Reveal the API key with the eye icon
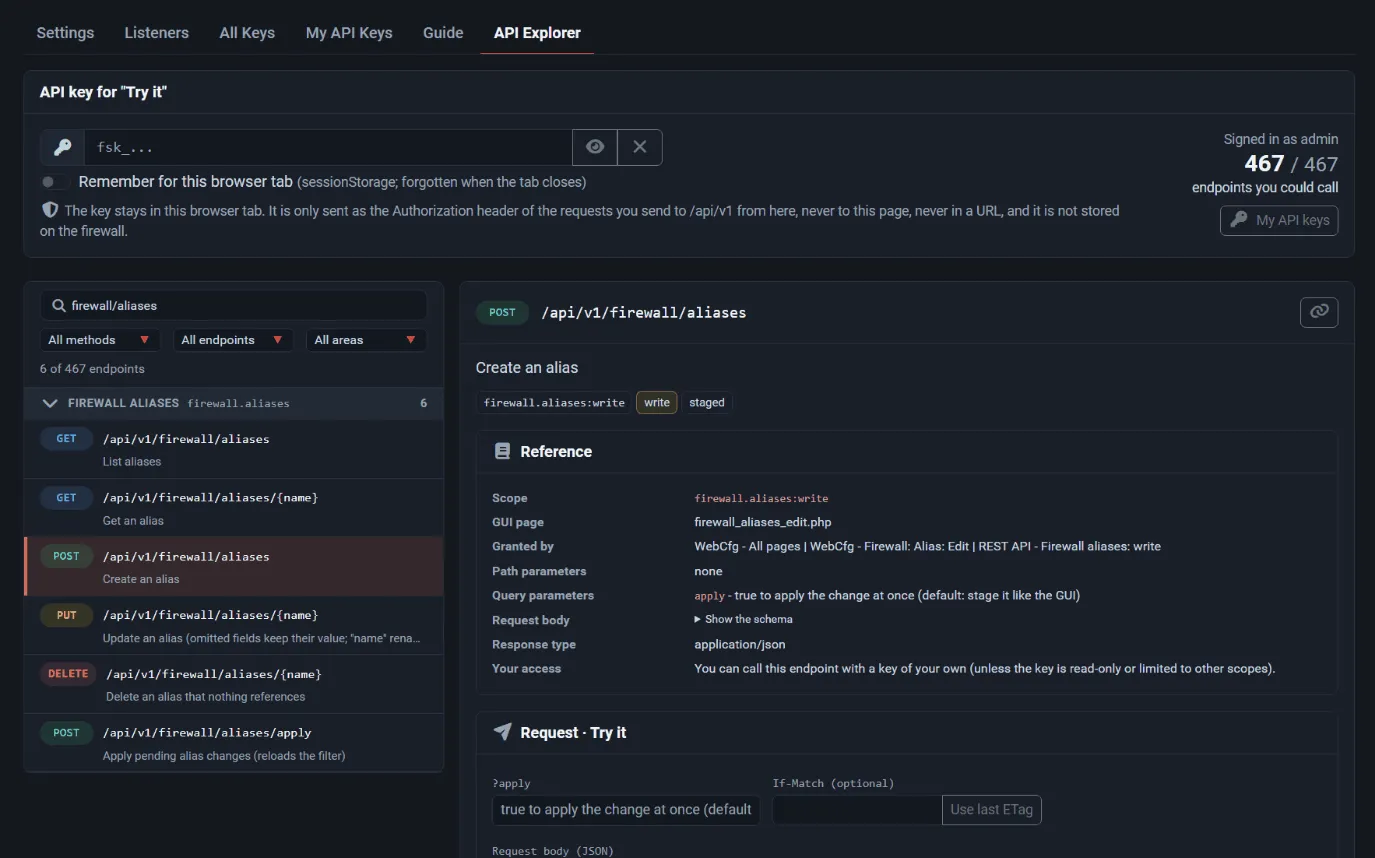The height and width of the screenshot is (858, 1375). pos(595,147)
